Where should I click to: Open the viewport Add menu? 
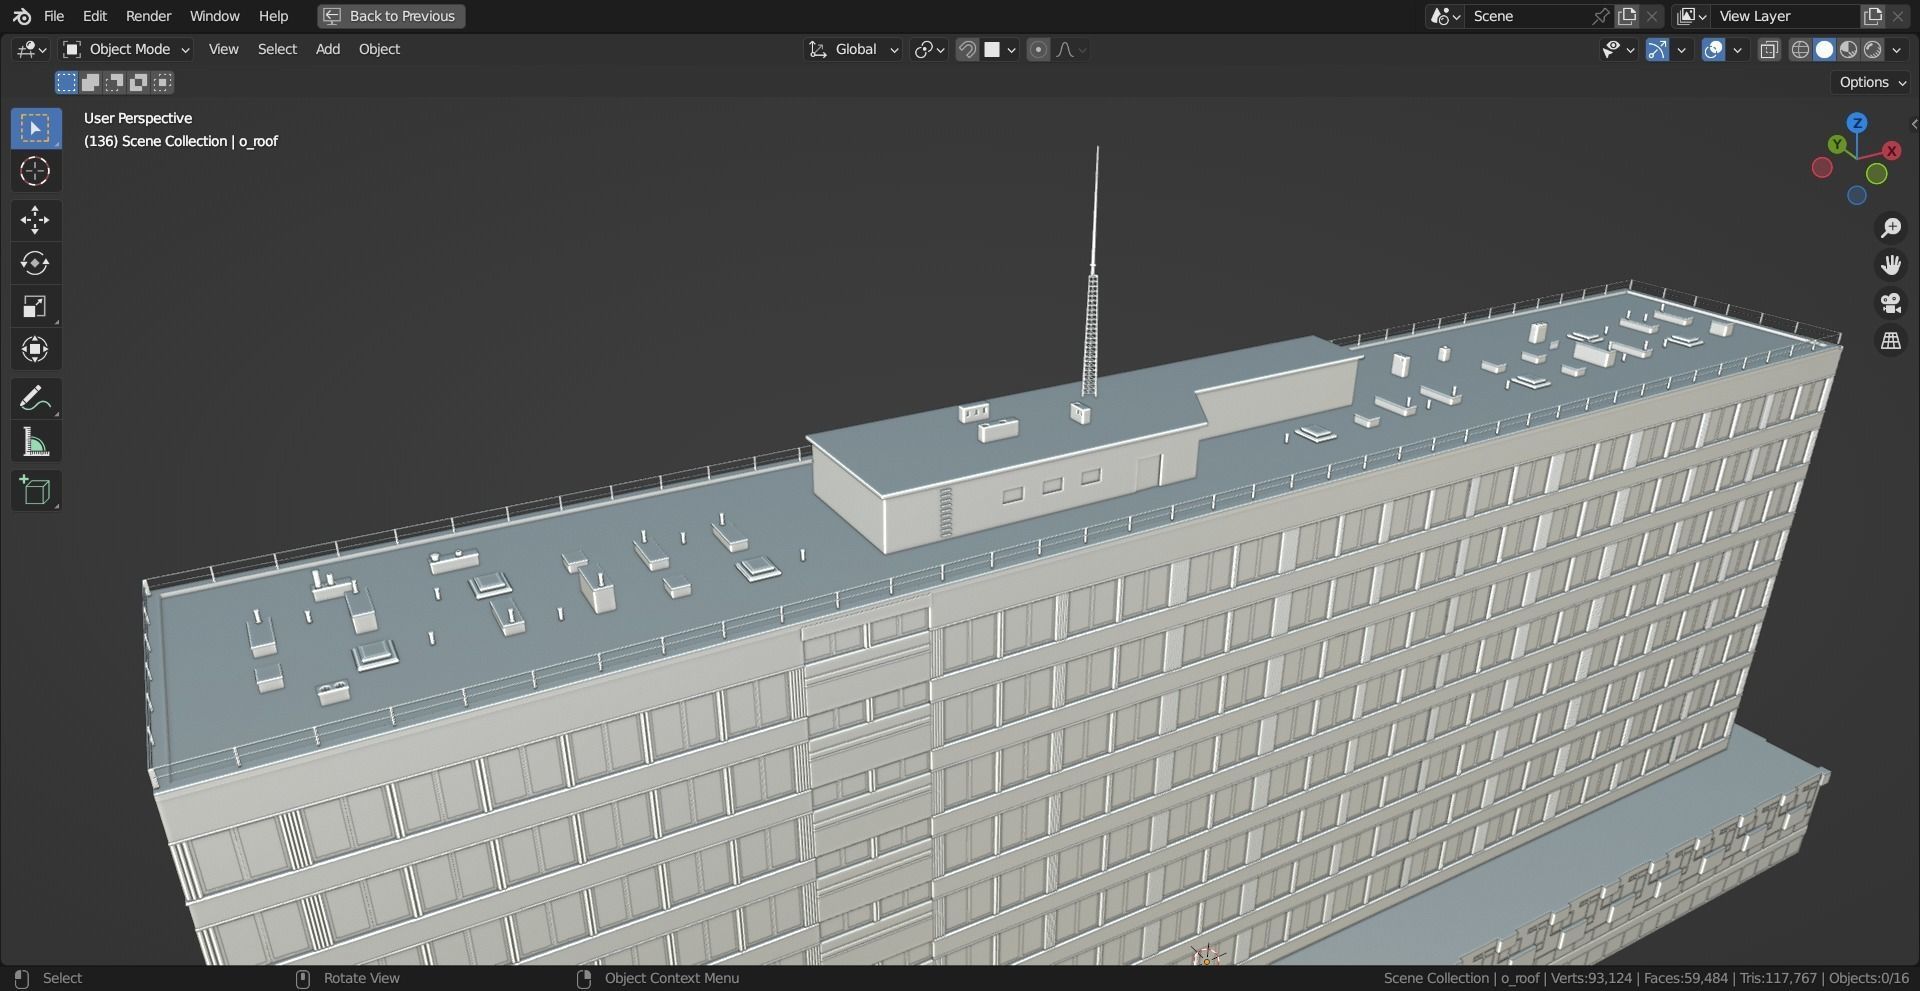click(328, 49)
